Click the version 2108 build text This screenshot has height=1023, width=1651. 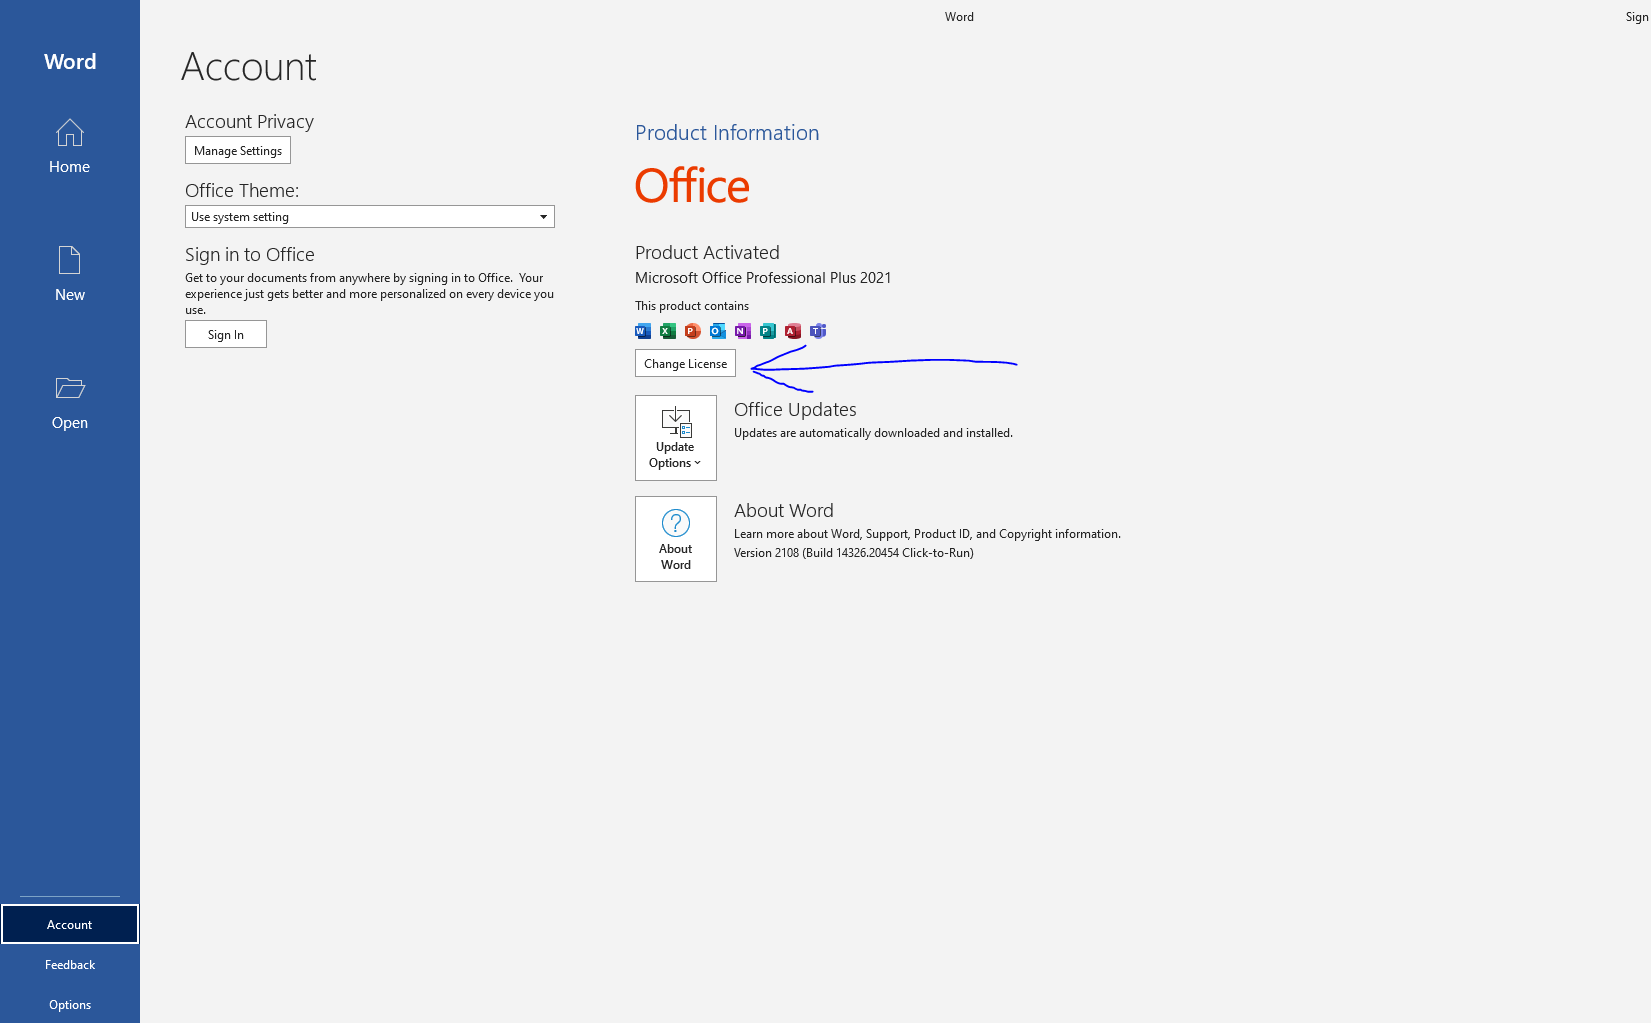click(x=854, y=553)
